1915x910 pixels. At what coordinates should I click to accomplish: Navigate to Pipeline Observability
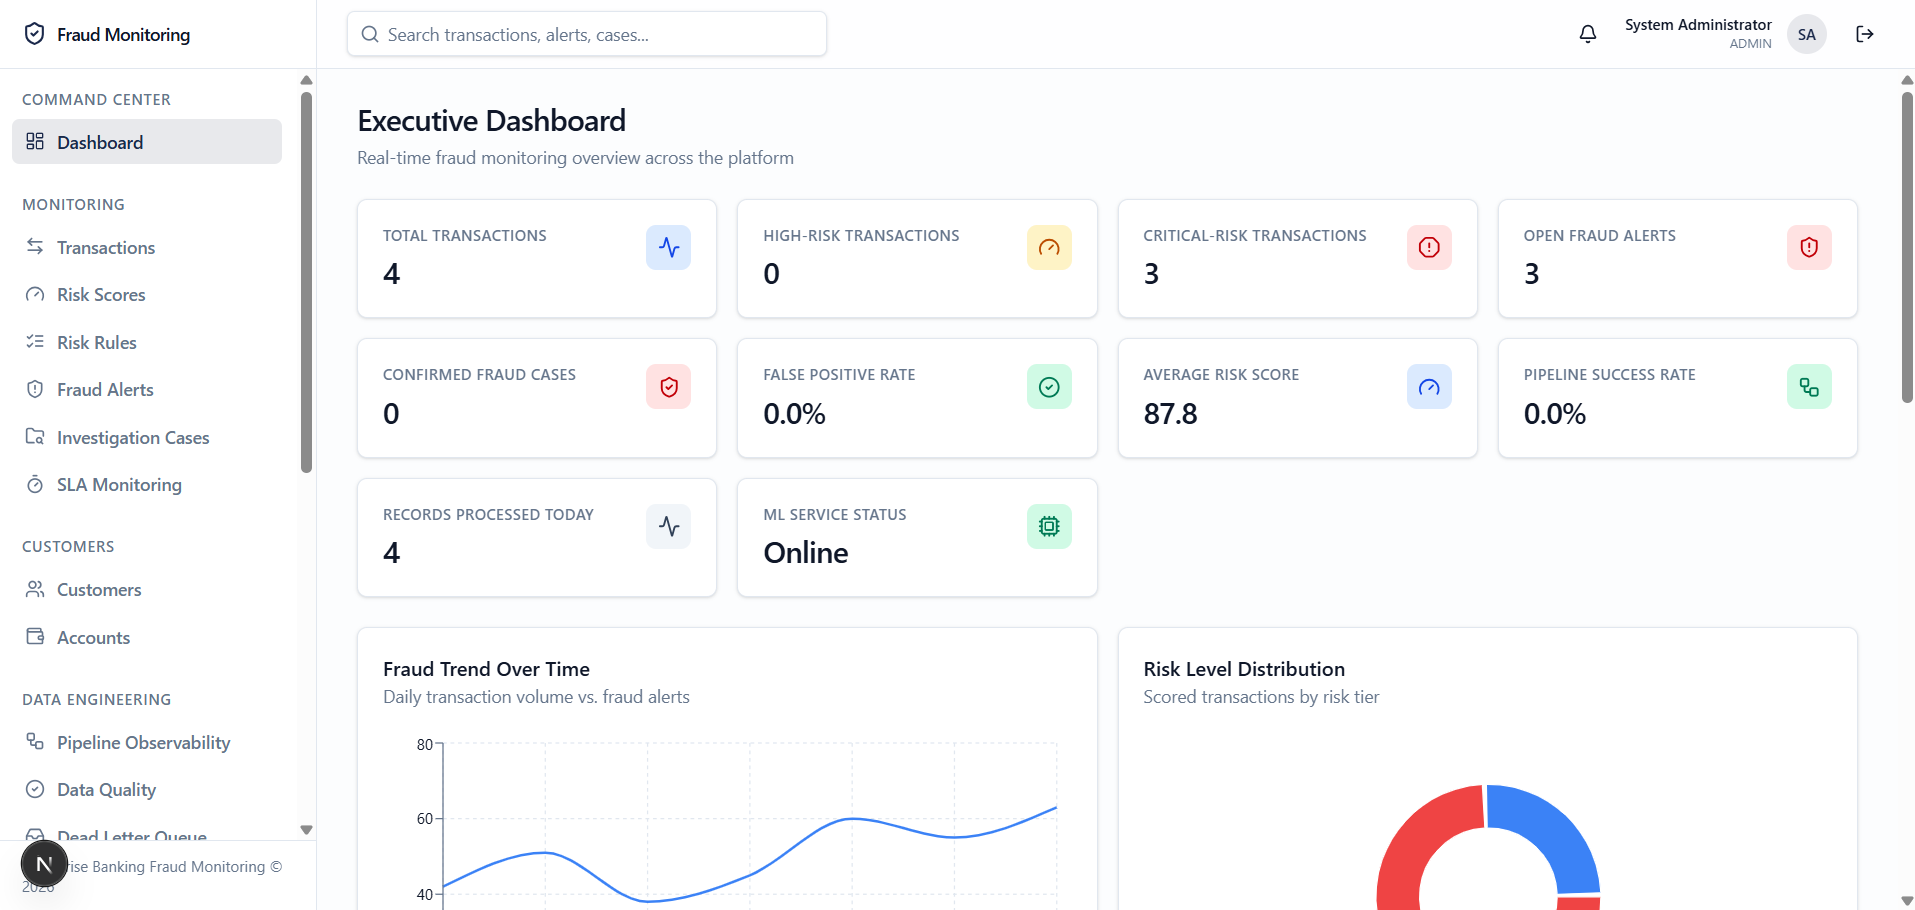click(147, 742)
